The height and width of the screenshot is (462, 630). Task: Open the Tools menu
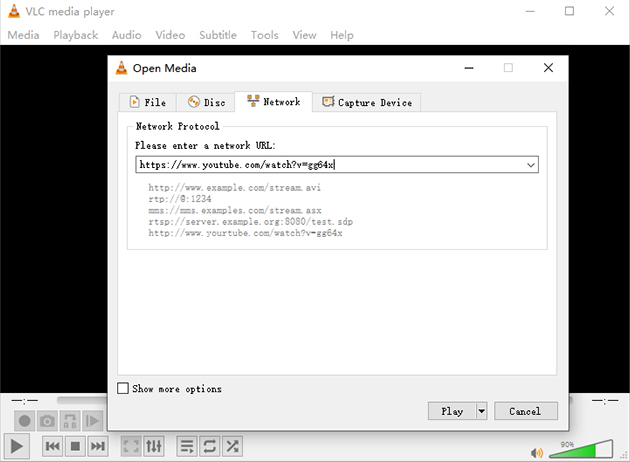coord(264,35)
